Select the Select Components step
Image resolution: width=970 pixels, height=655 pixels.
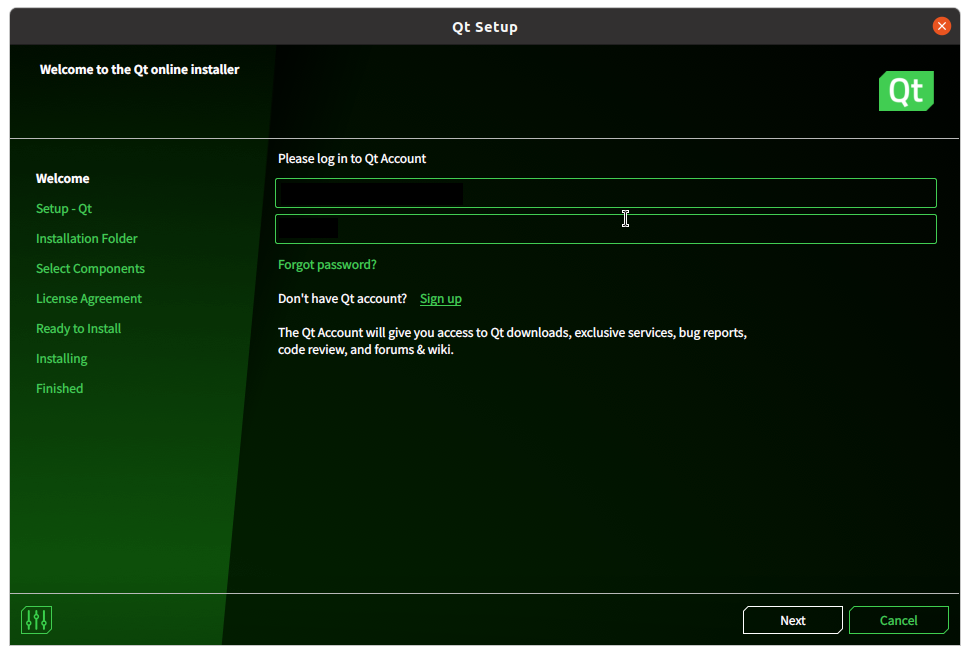(x=90, y=268)
